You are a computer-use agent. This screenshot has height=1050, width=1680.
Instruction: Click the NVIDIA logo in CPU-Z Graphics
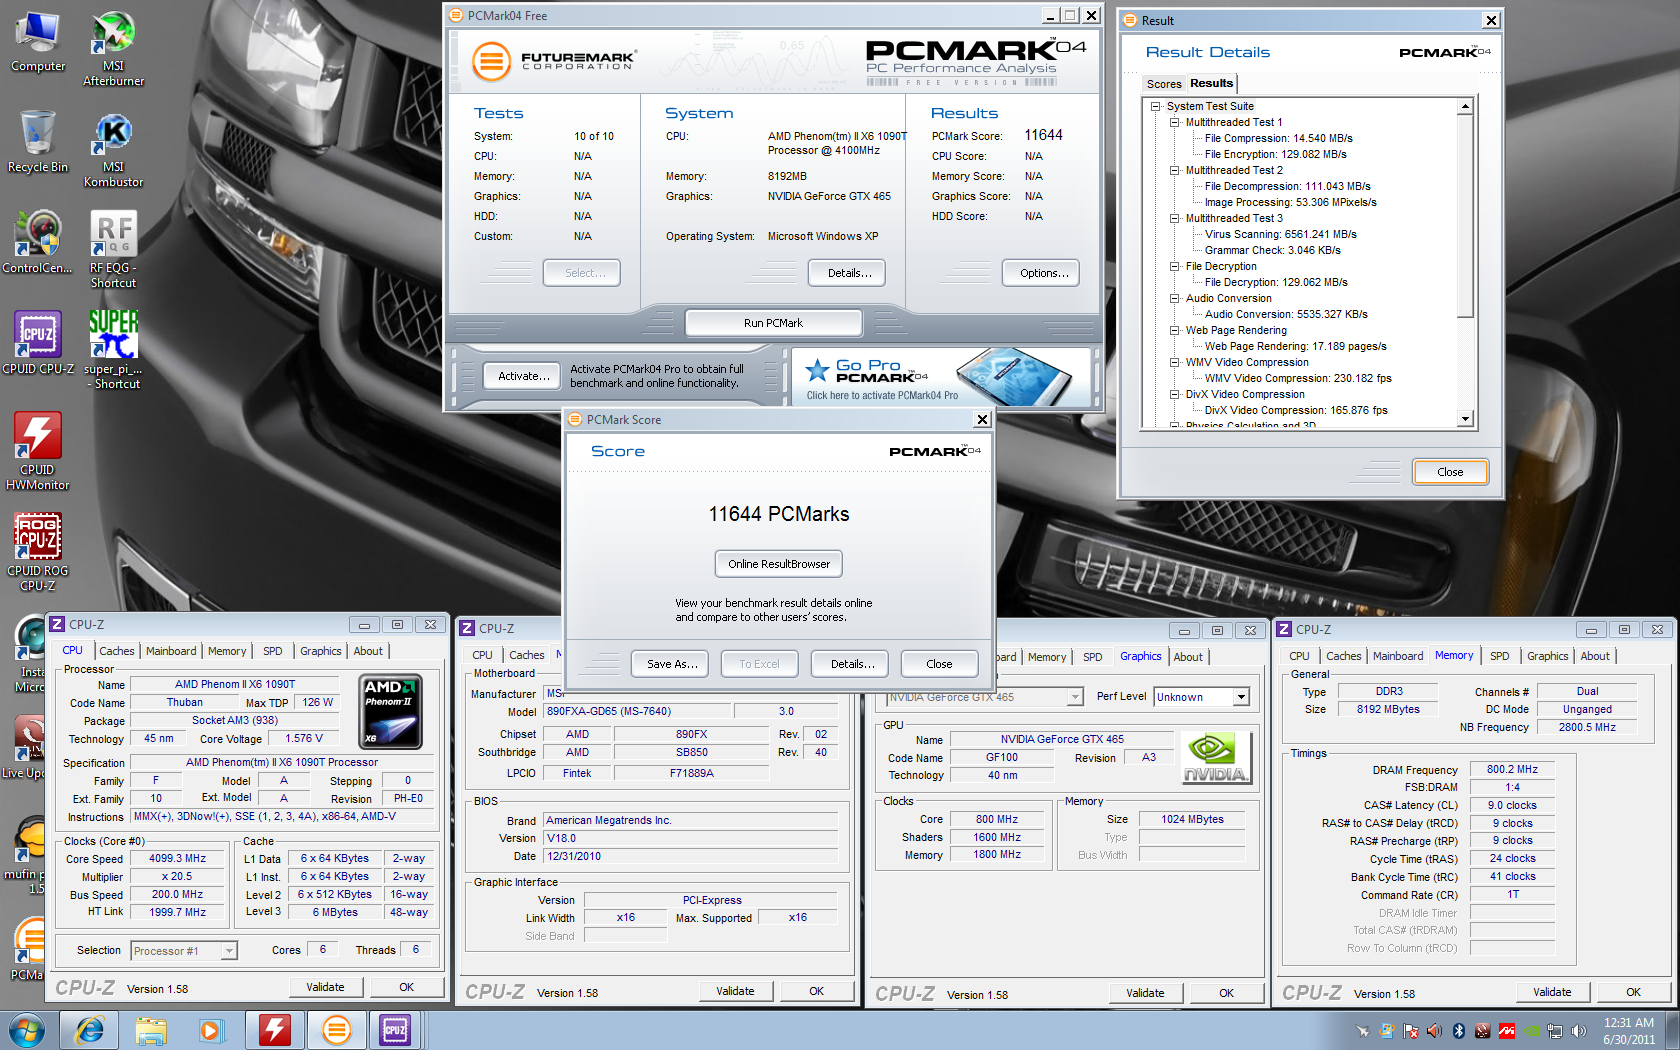(x=1215, y=757)
